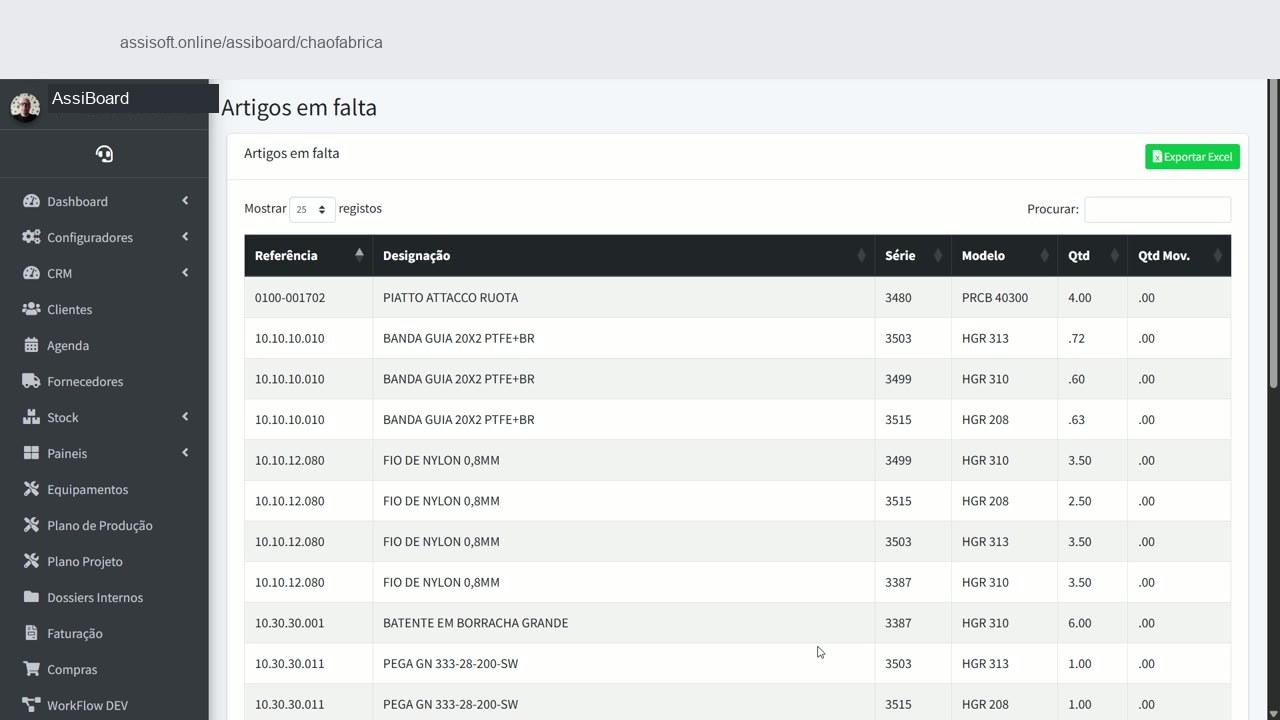Viewport: 1280px width, 720px height.
Task: Open the headset support icon
Action: click(104, 154)
